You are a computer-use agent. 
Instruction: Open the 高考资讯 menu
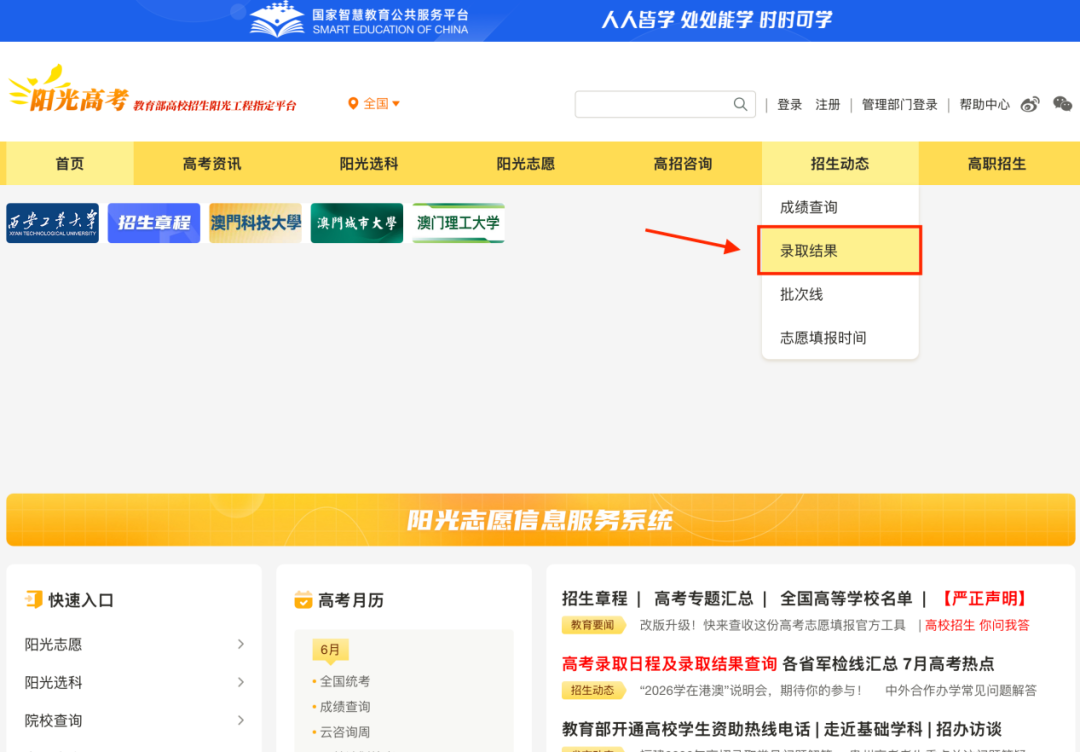coord(212,163)
